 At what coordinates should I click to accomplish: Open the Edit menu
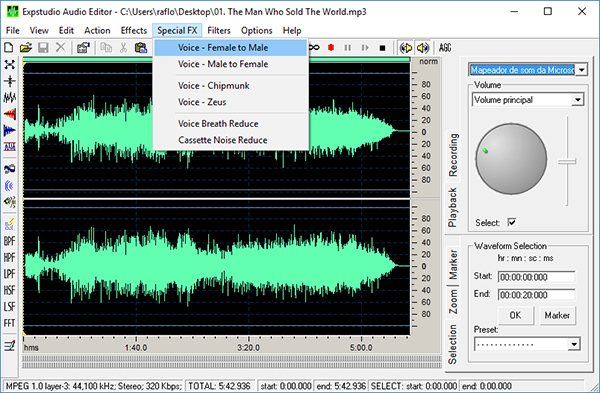point(66,31)
